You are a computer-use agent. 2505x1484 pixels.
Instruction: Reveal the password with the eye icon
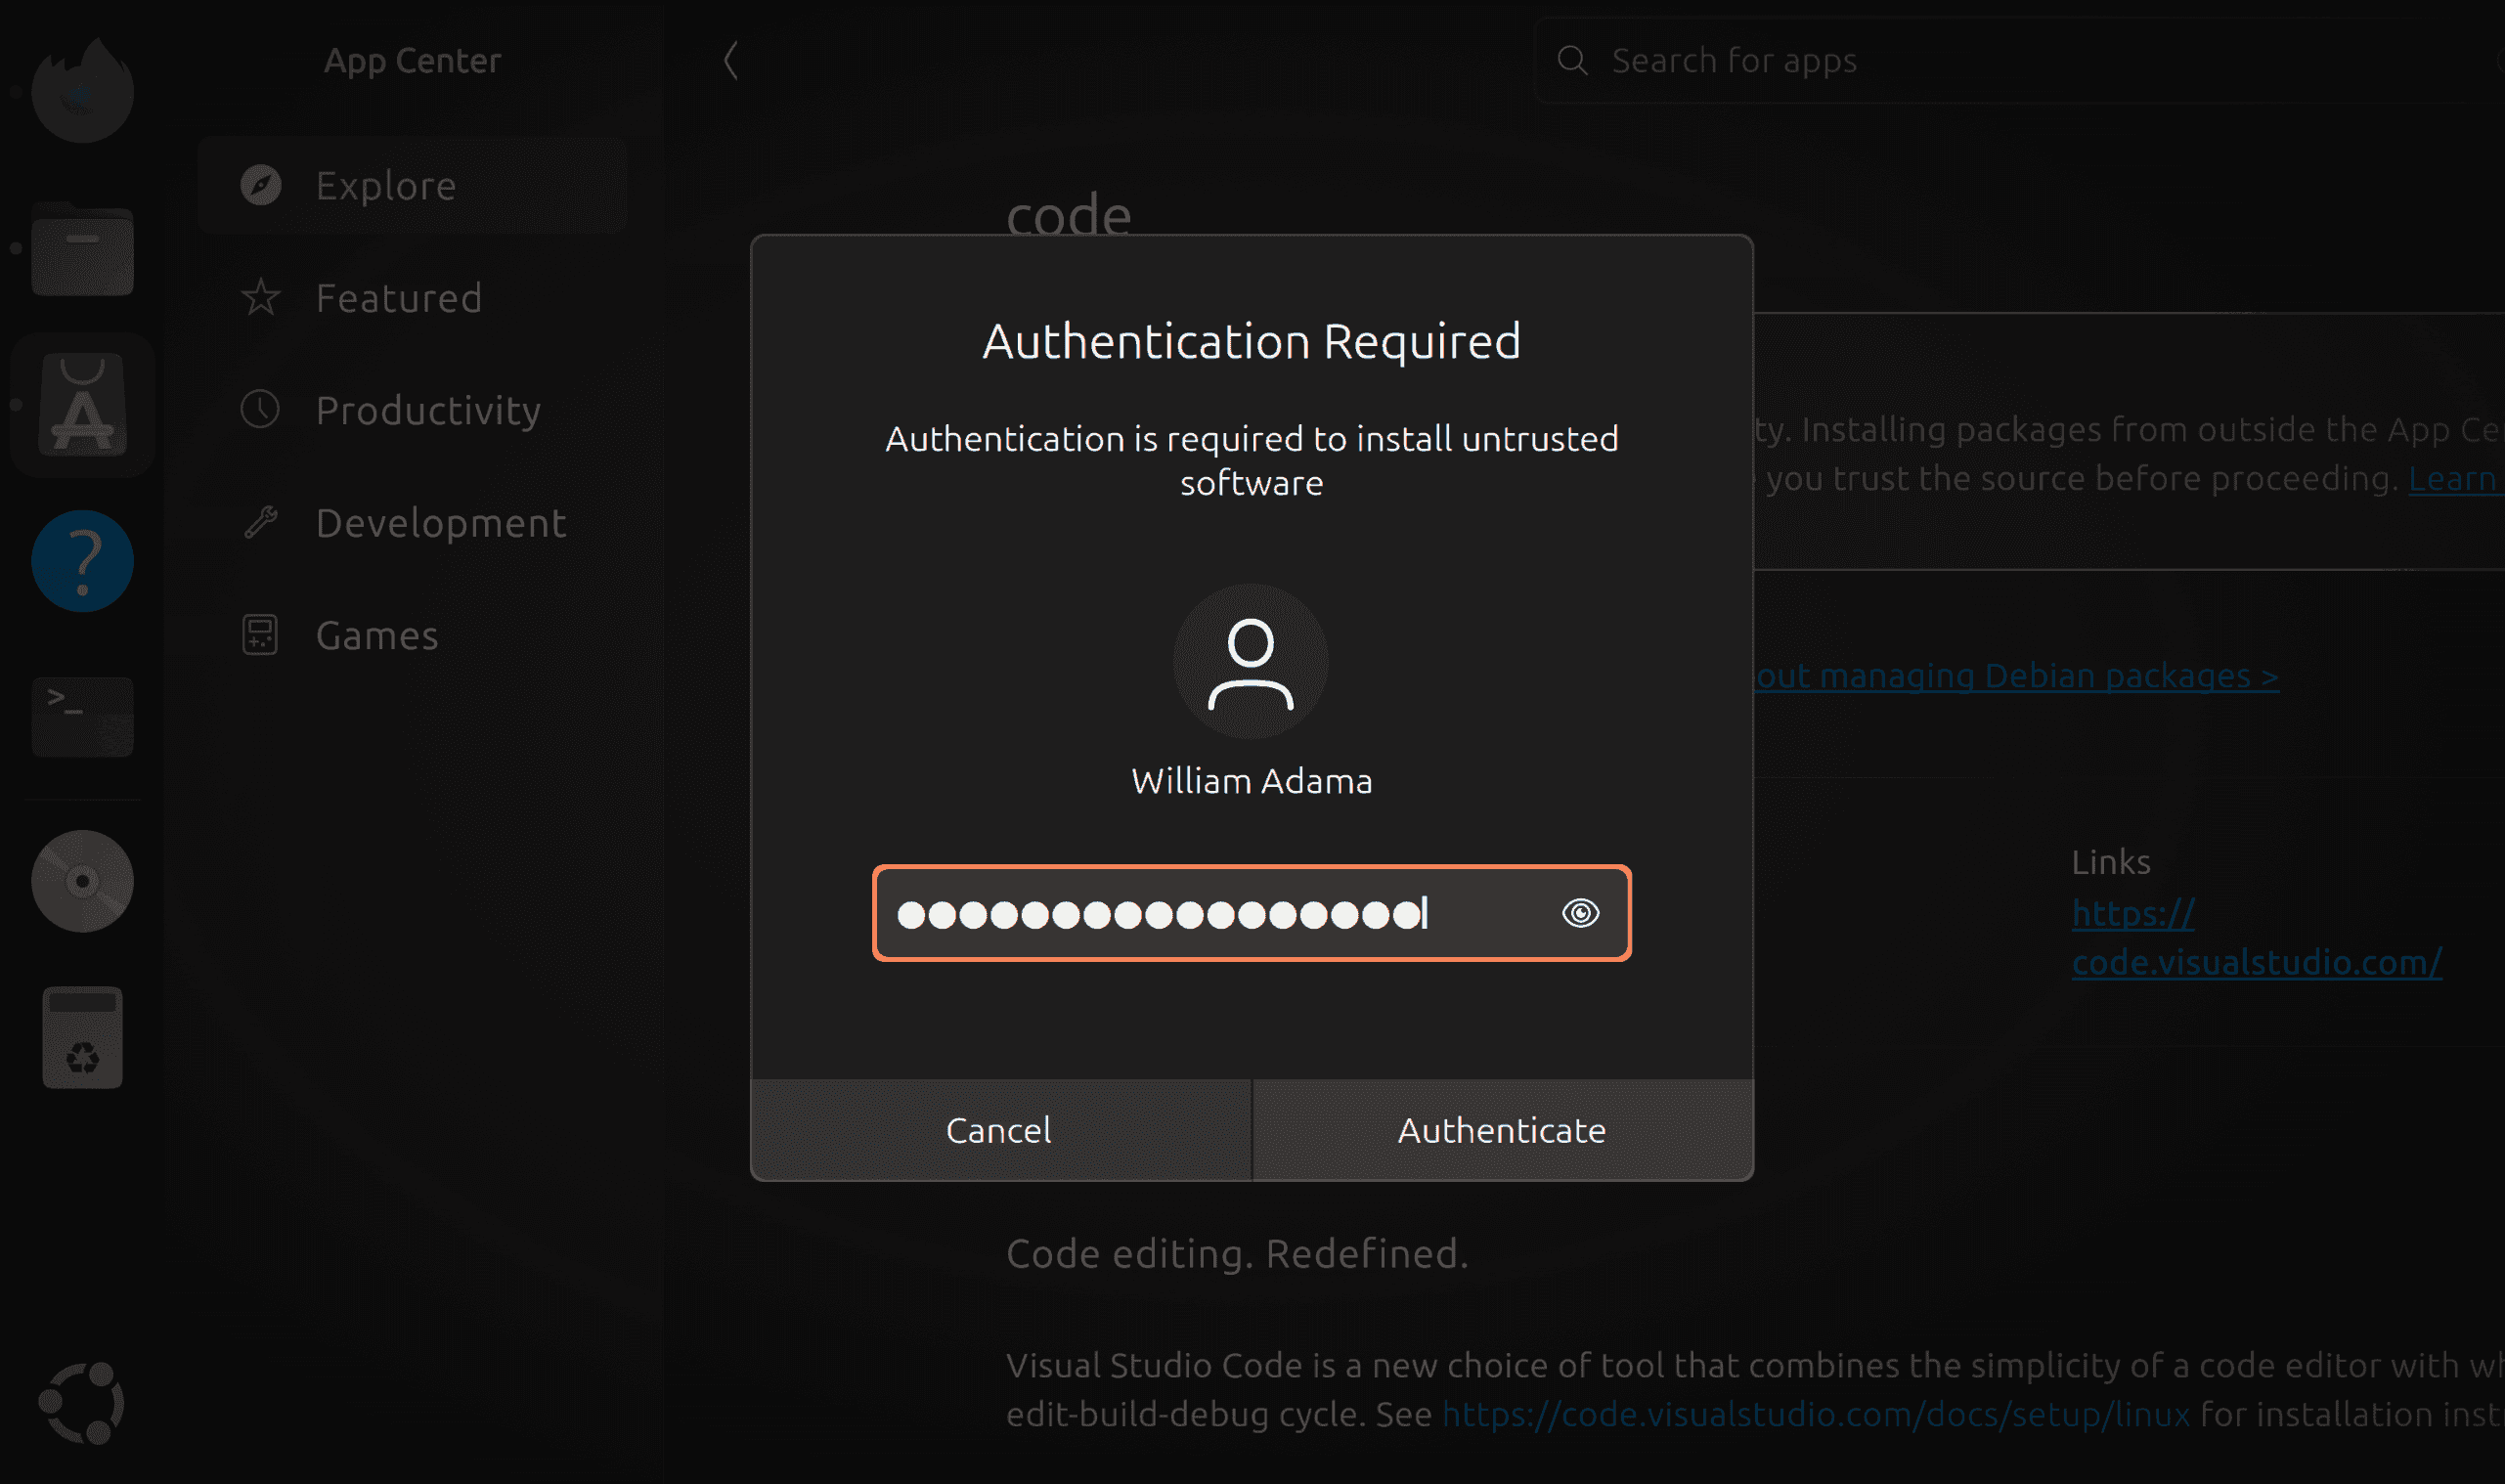pyautogui.click(x=1580, y=913)
